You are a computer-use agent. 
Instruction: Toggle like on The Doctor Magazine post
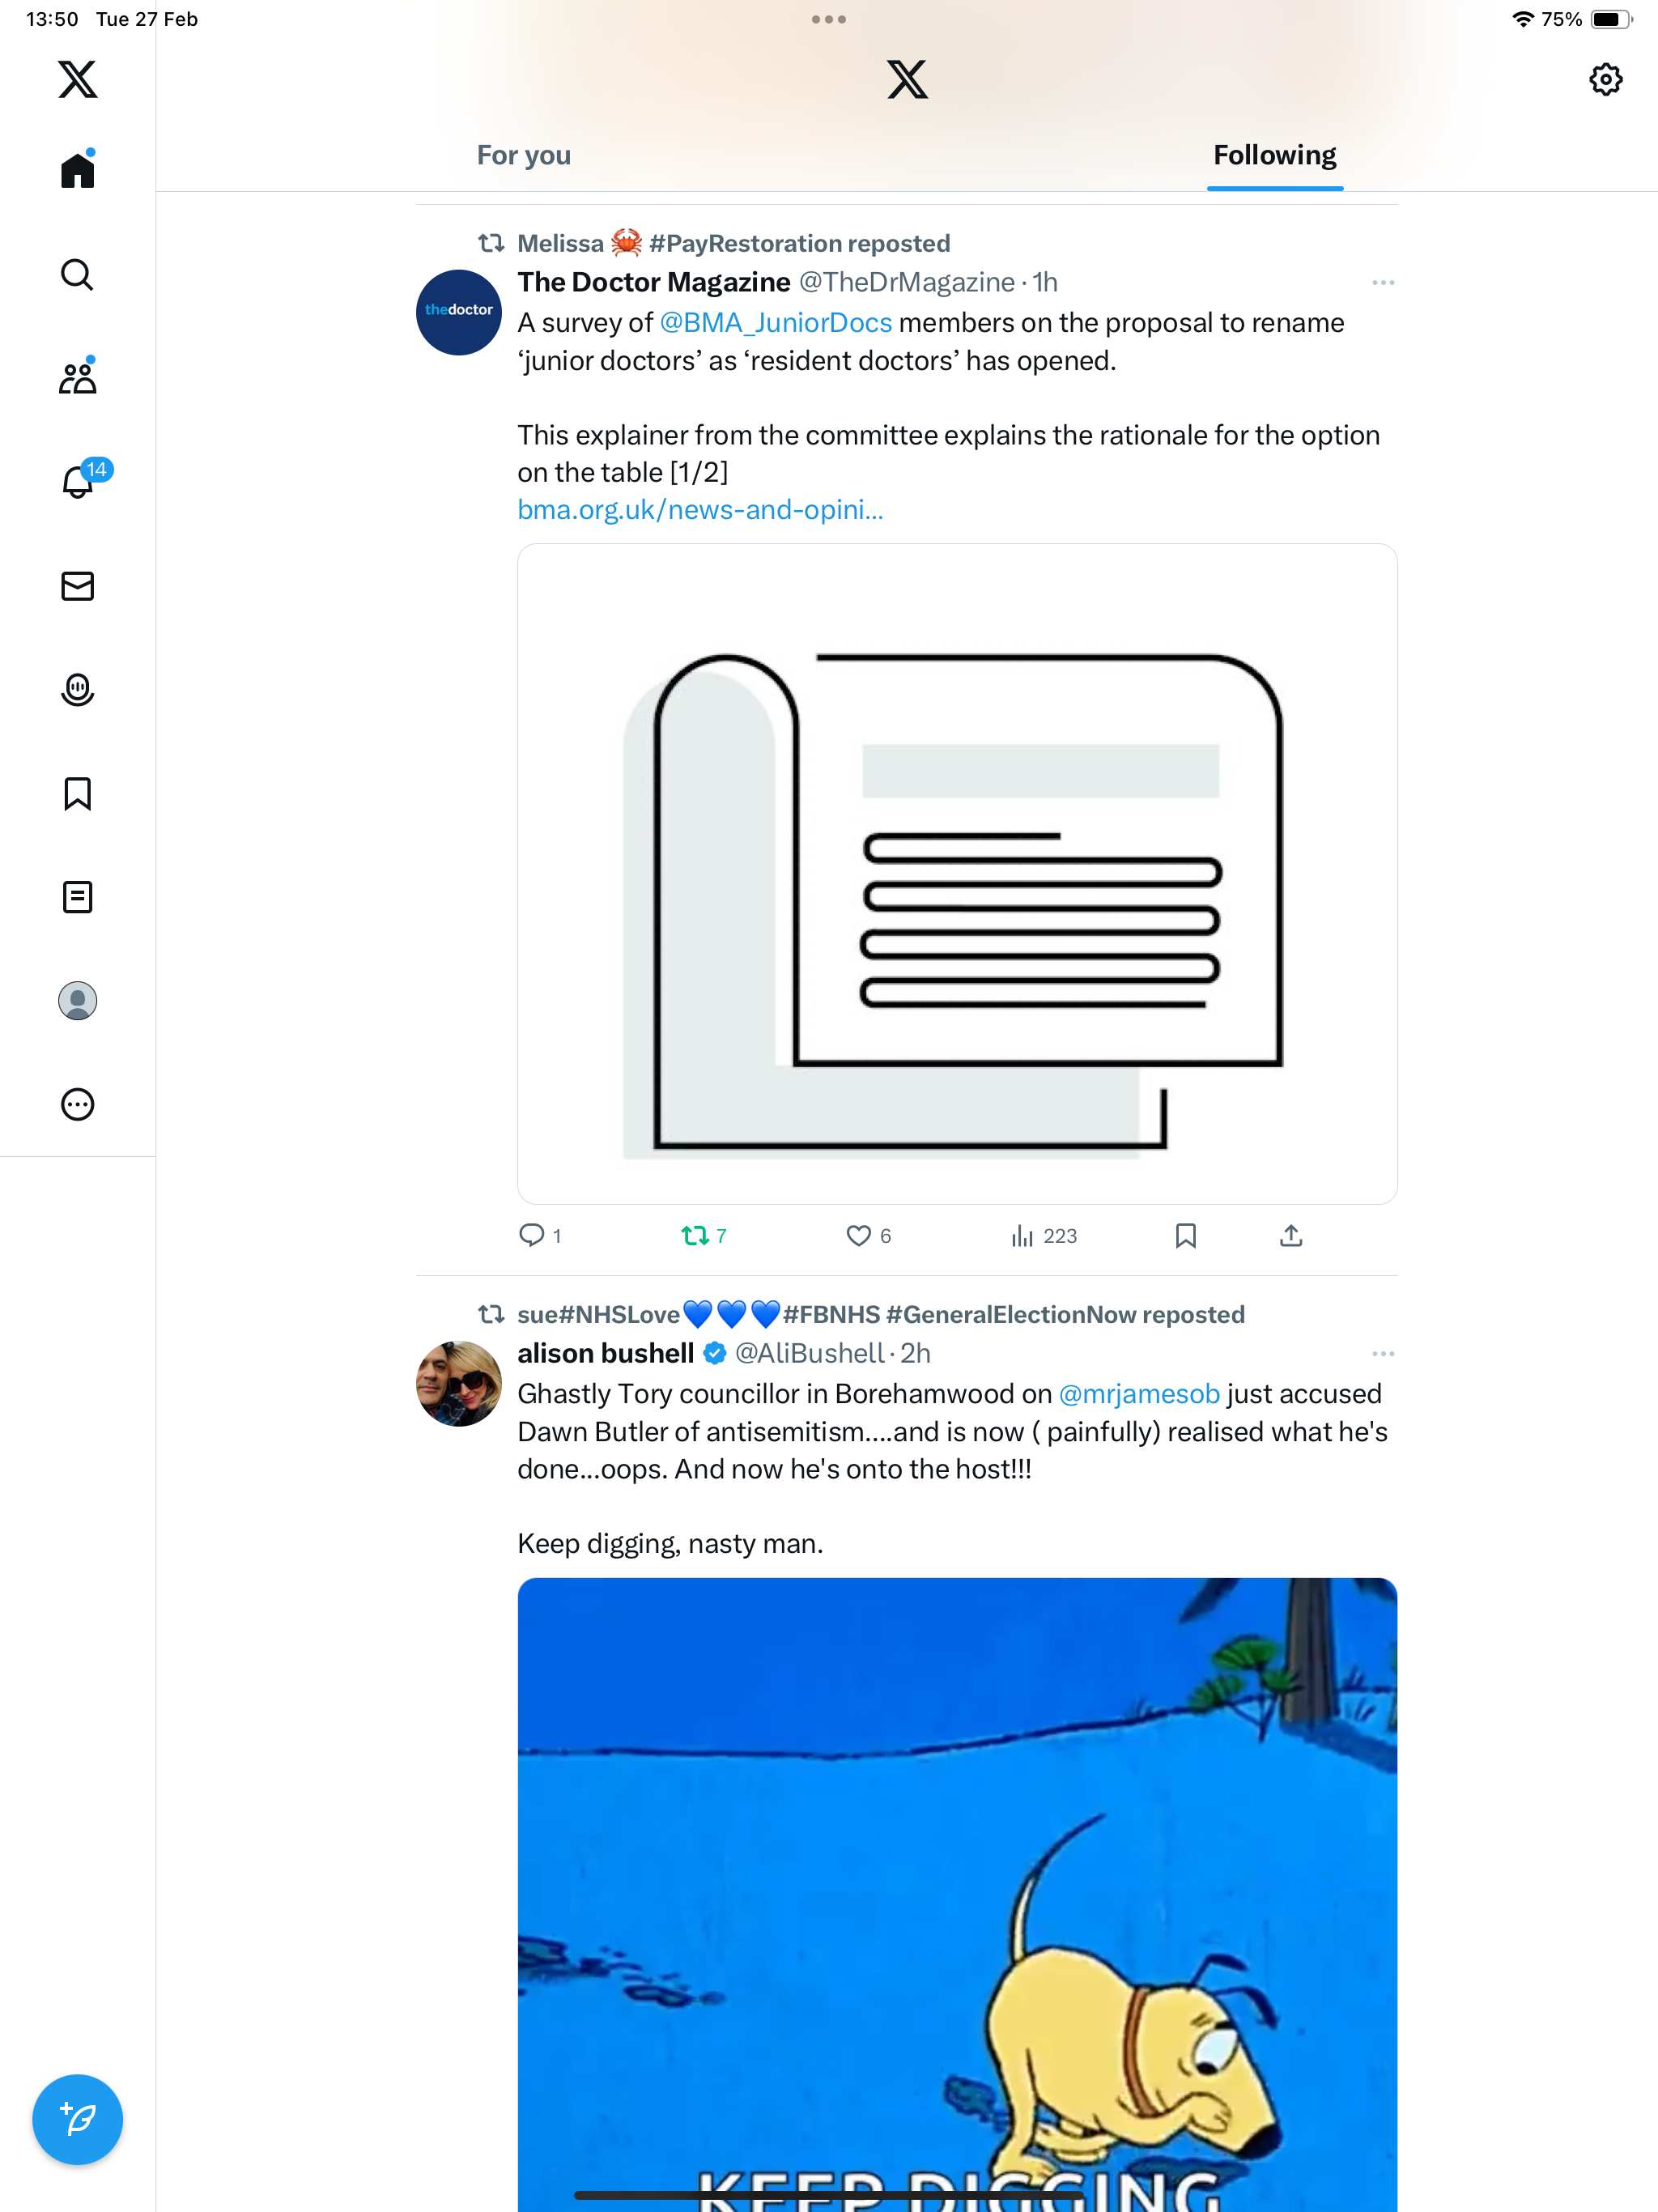click(x=868, y=1236)
